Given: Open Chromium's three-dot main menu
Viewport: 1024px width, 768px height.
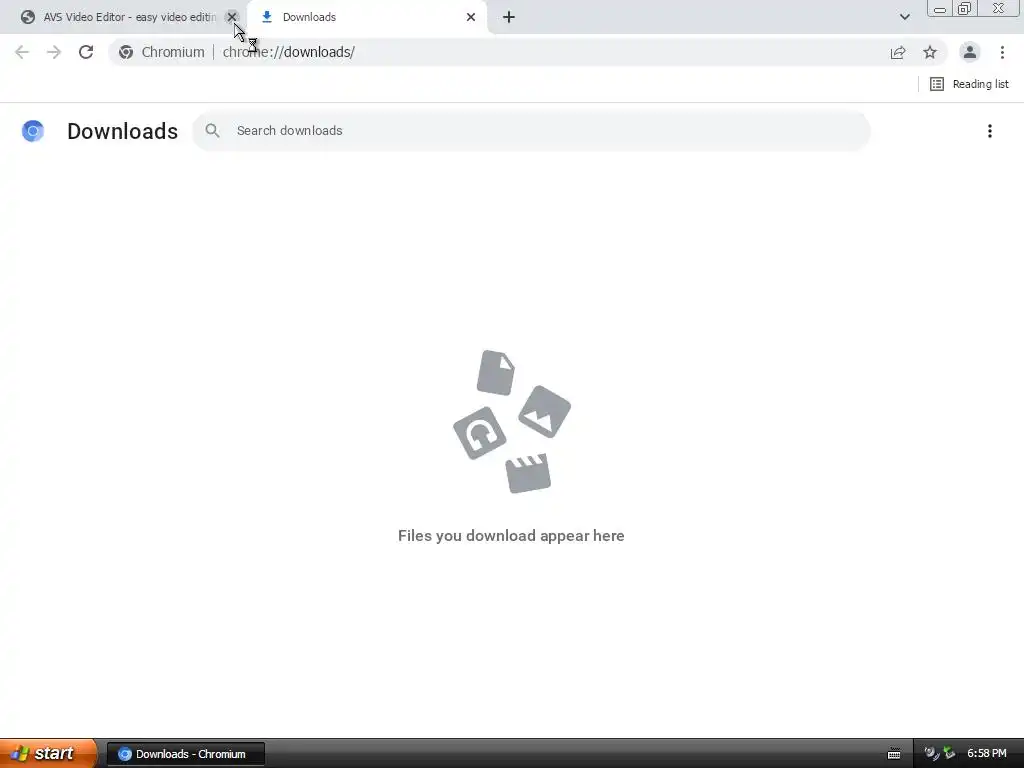Looking at the screenshot, I should pyautogui.click(x=1002, y=52).
